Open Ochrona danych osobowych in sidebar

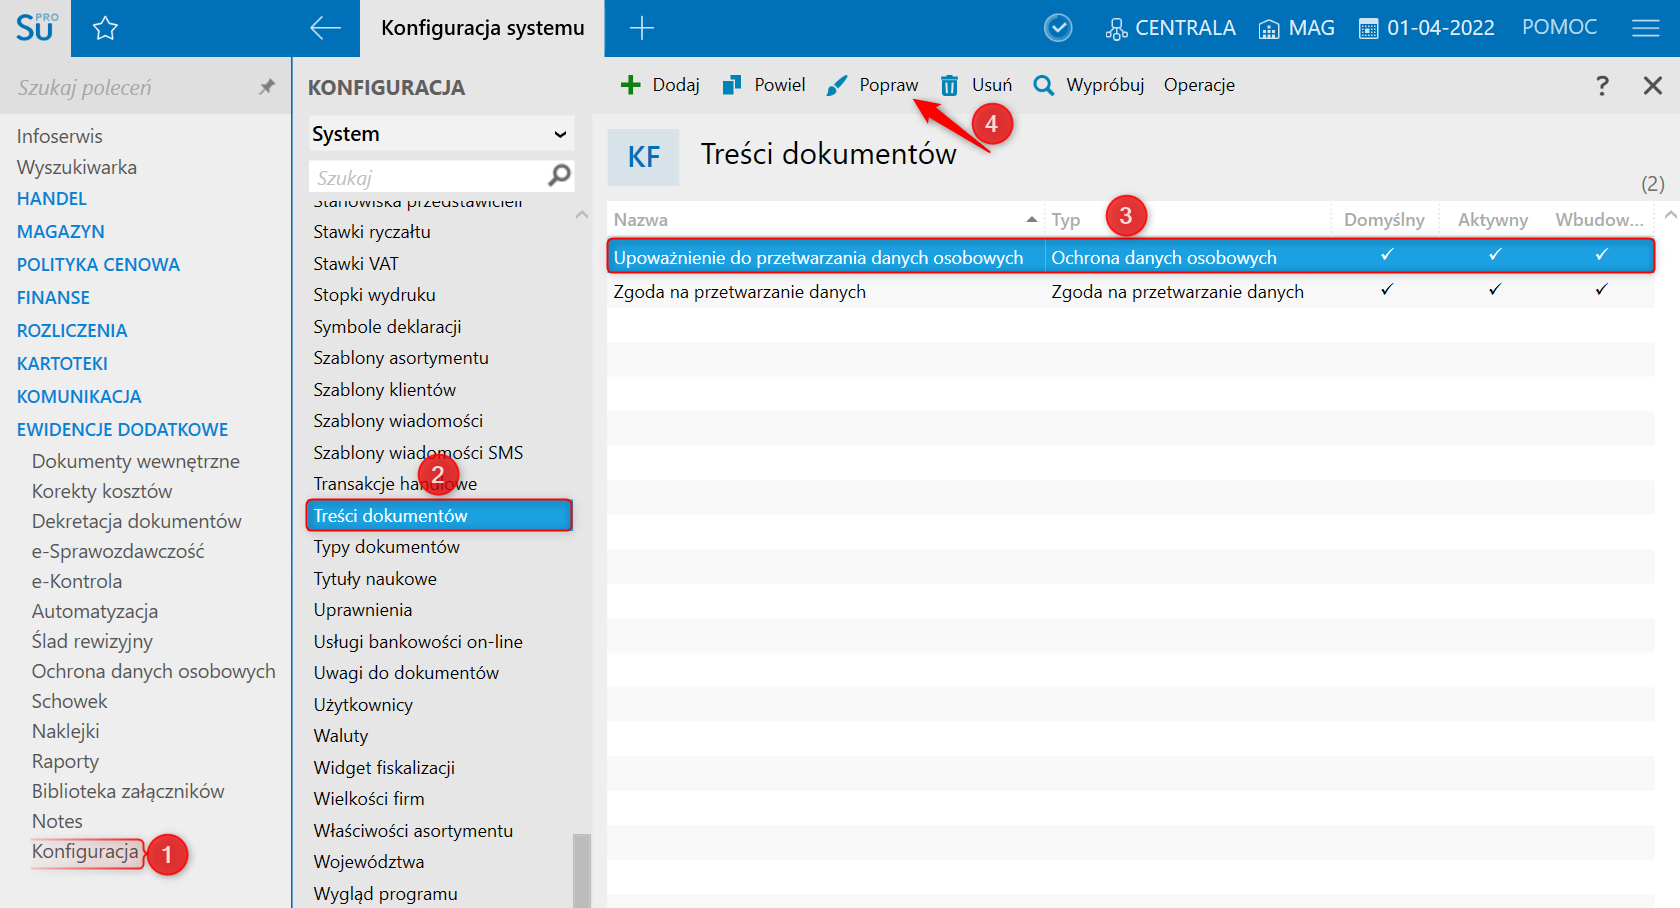pos(153,672)
